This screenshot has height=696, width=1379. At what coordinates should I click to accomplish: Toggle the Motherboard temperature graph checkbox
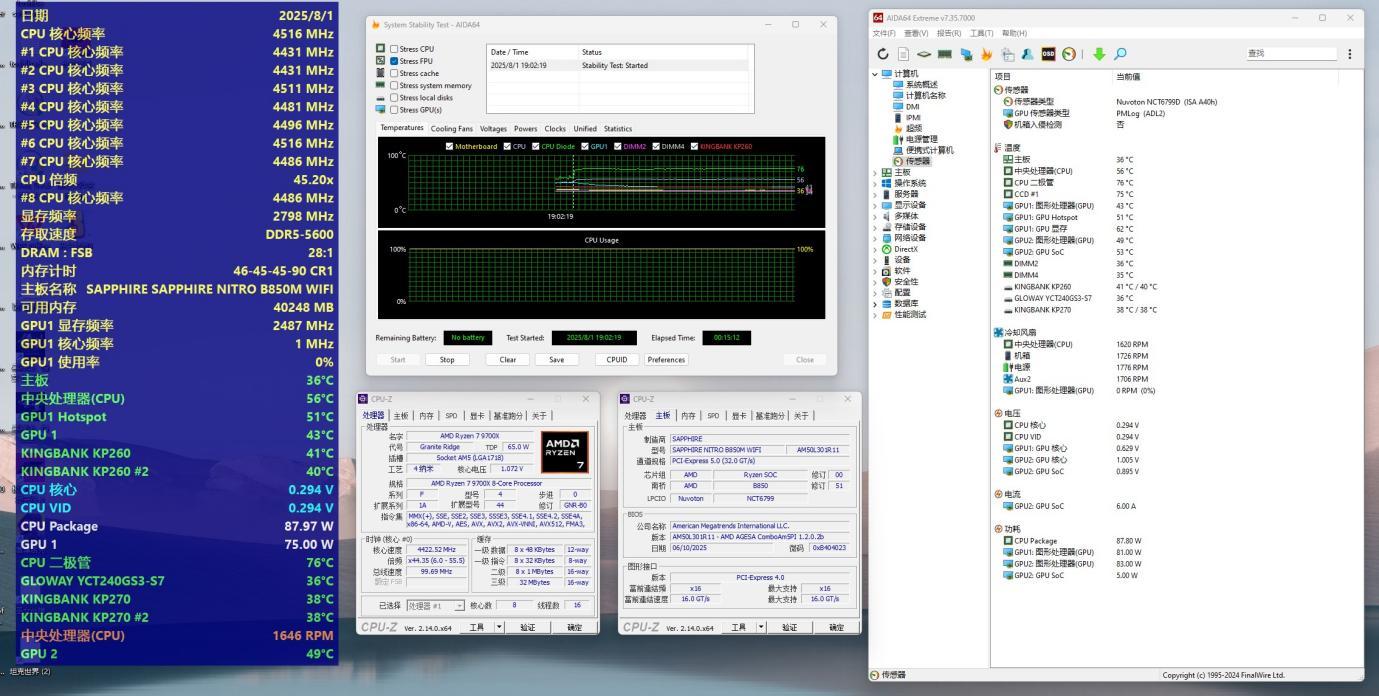click(x=449, y=146)
